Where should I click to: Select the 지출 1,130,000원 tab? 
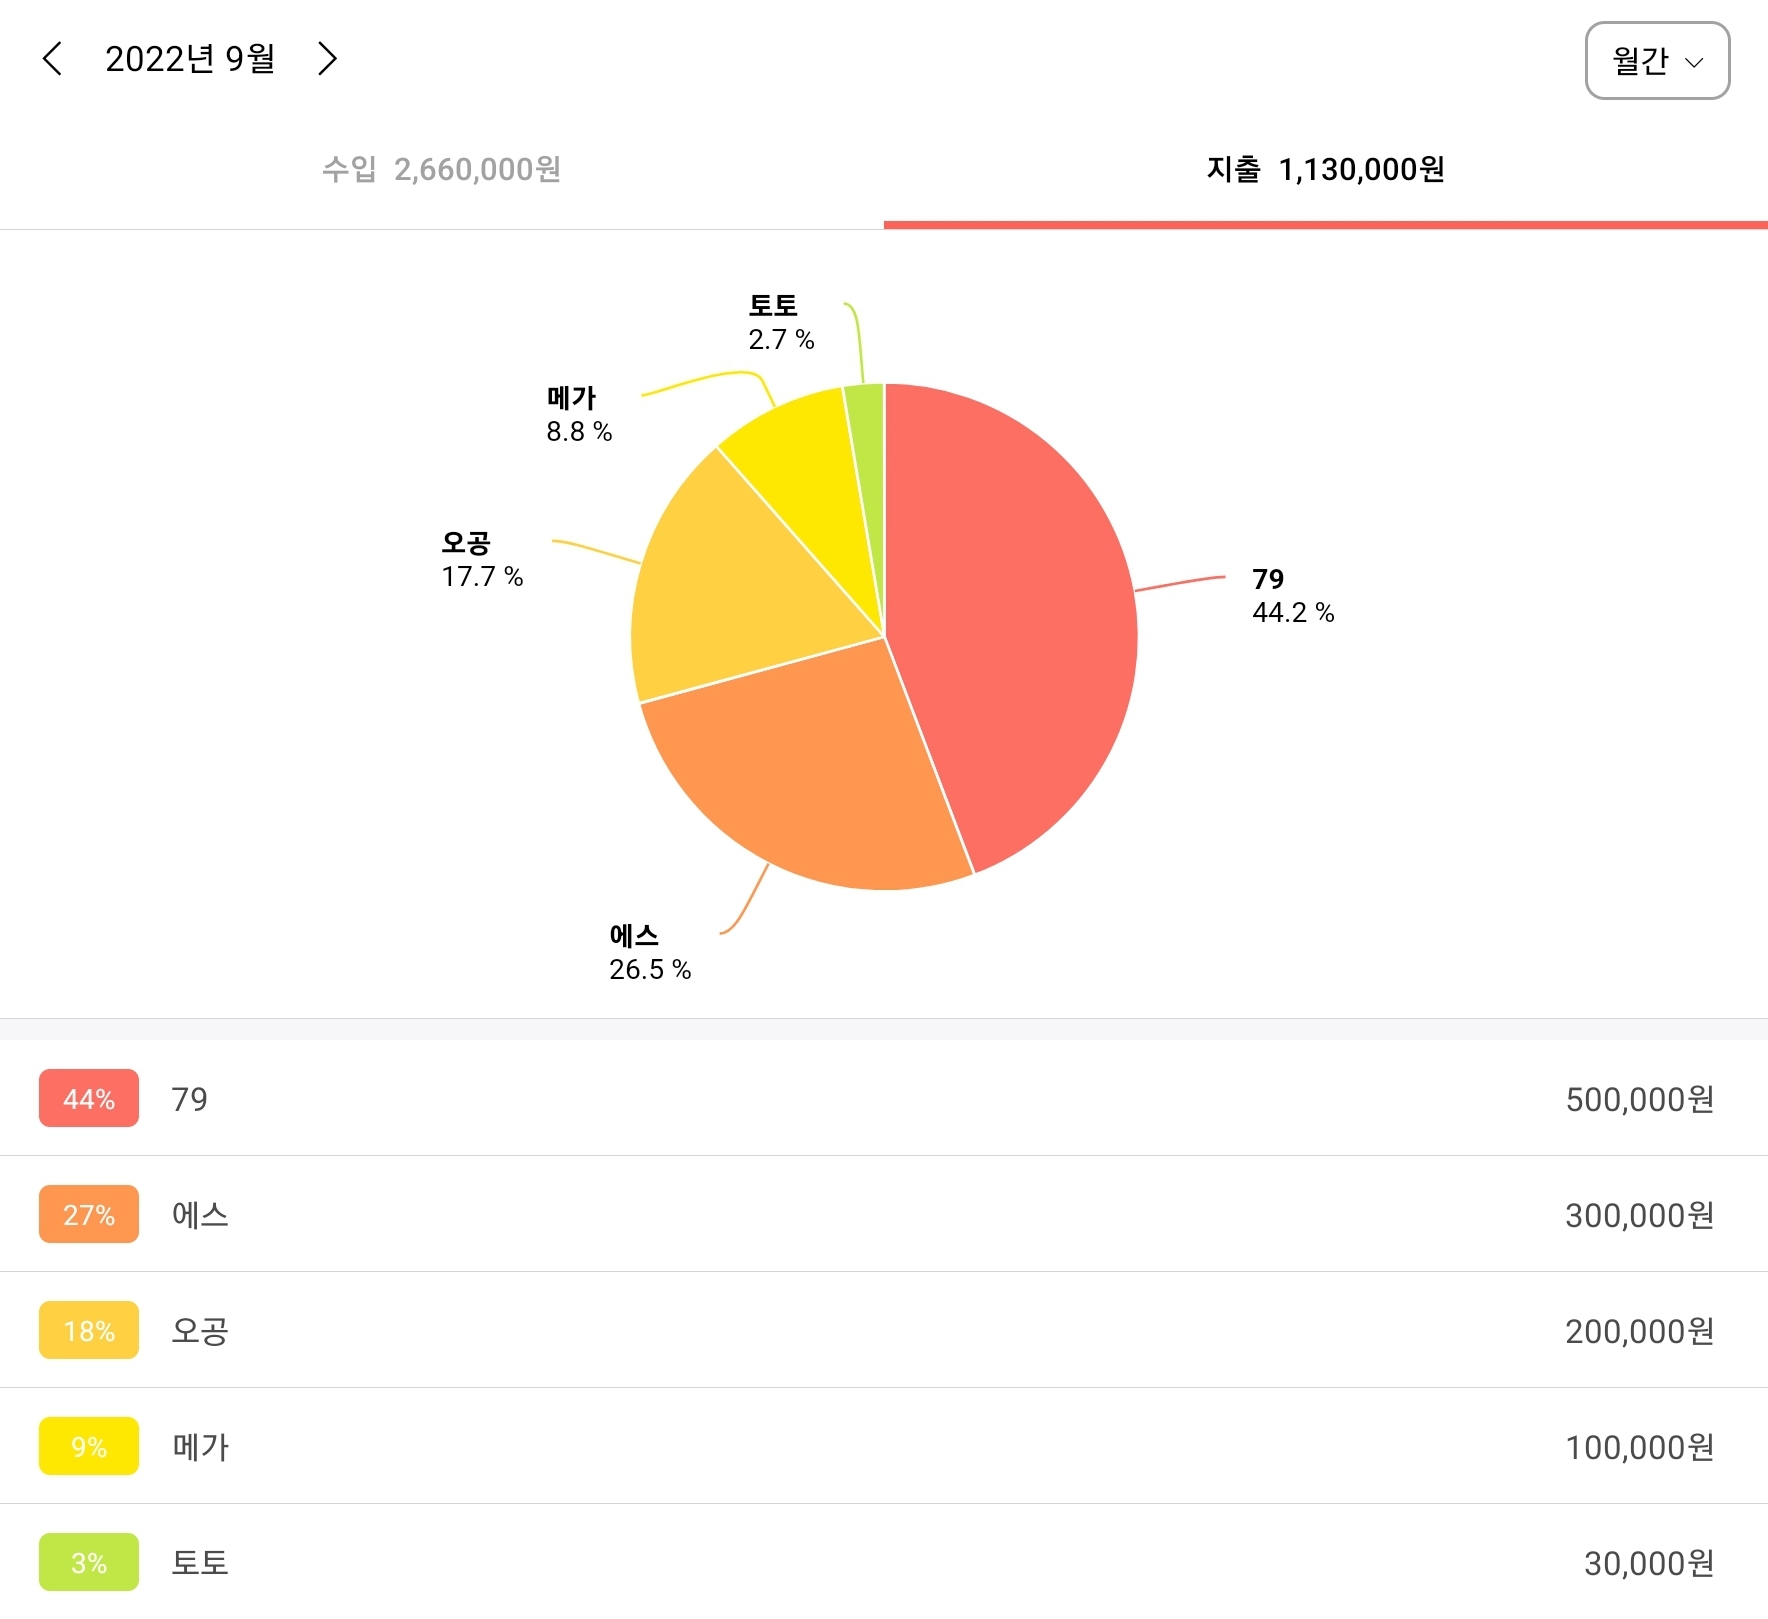point(1325,170)
